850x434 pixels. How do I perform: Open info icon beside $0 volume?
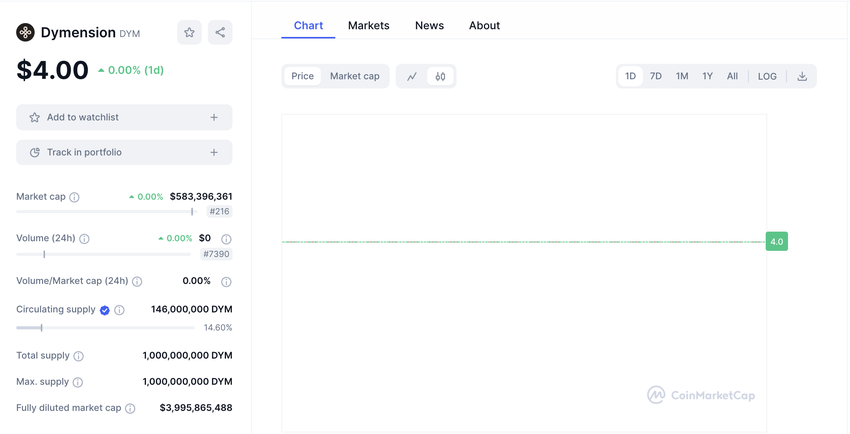coord(227,239)
